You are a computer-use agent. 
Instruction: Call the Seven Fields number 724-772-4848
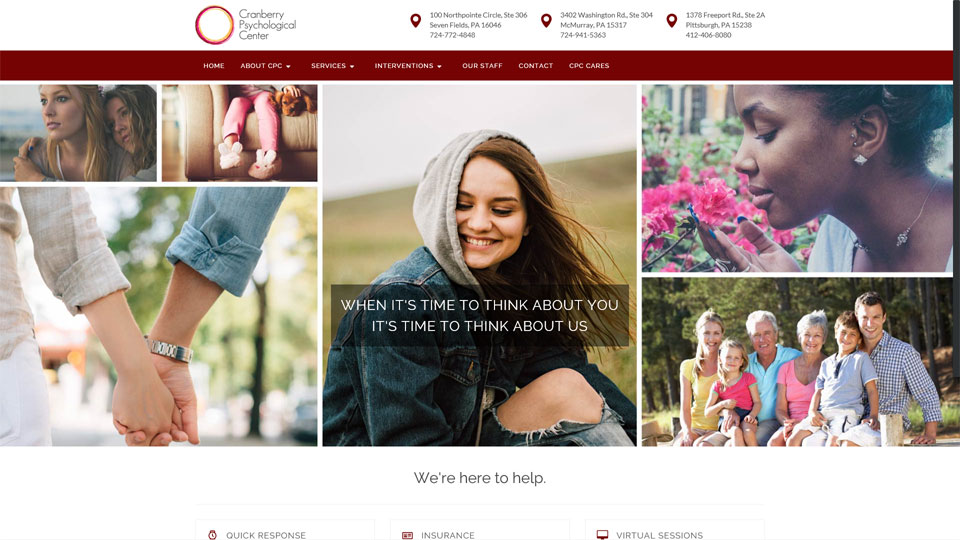click(x=452, y=35)
